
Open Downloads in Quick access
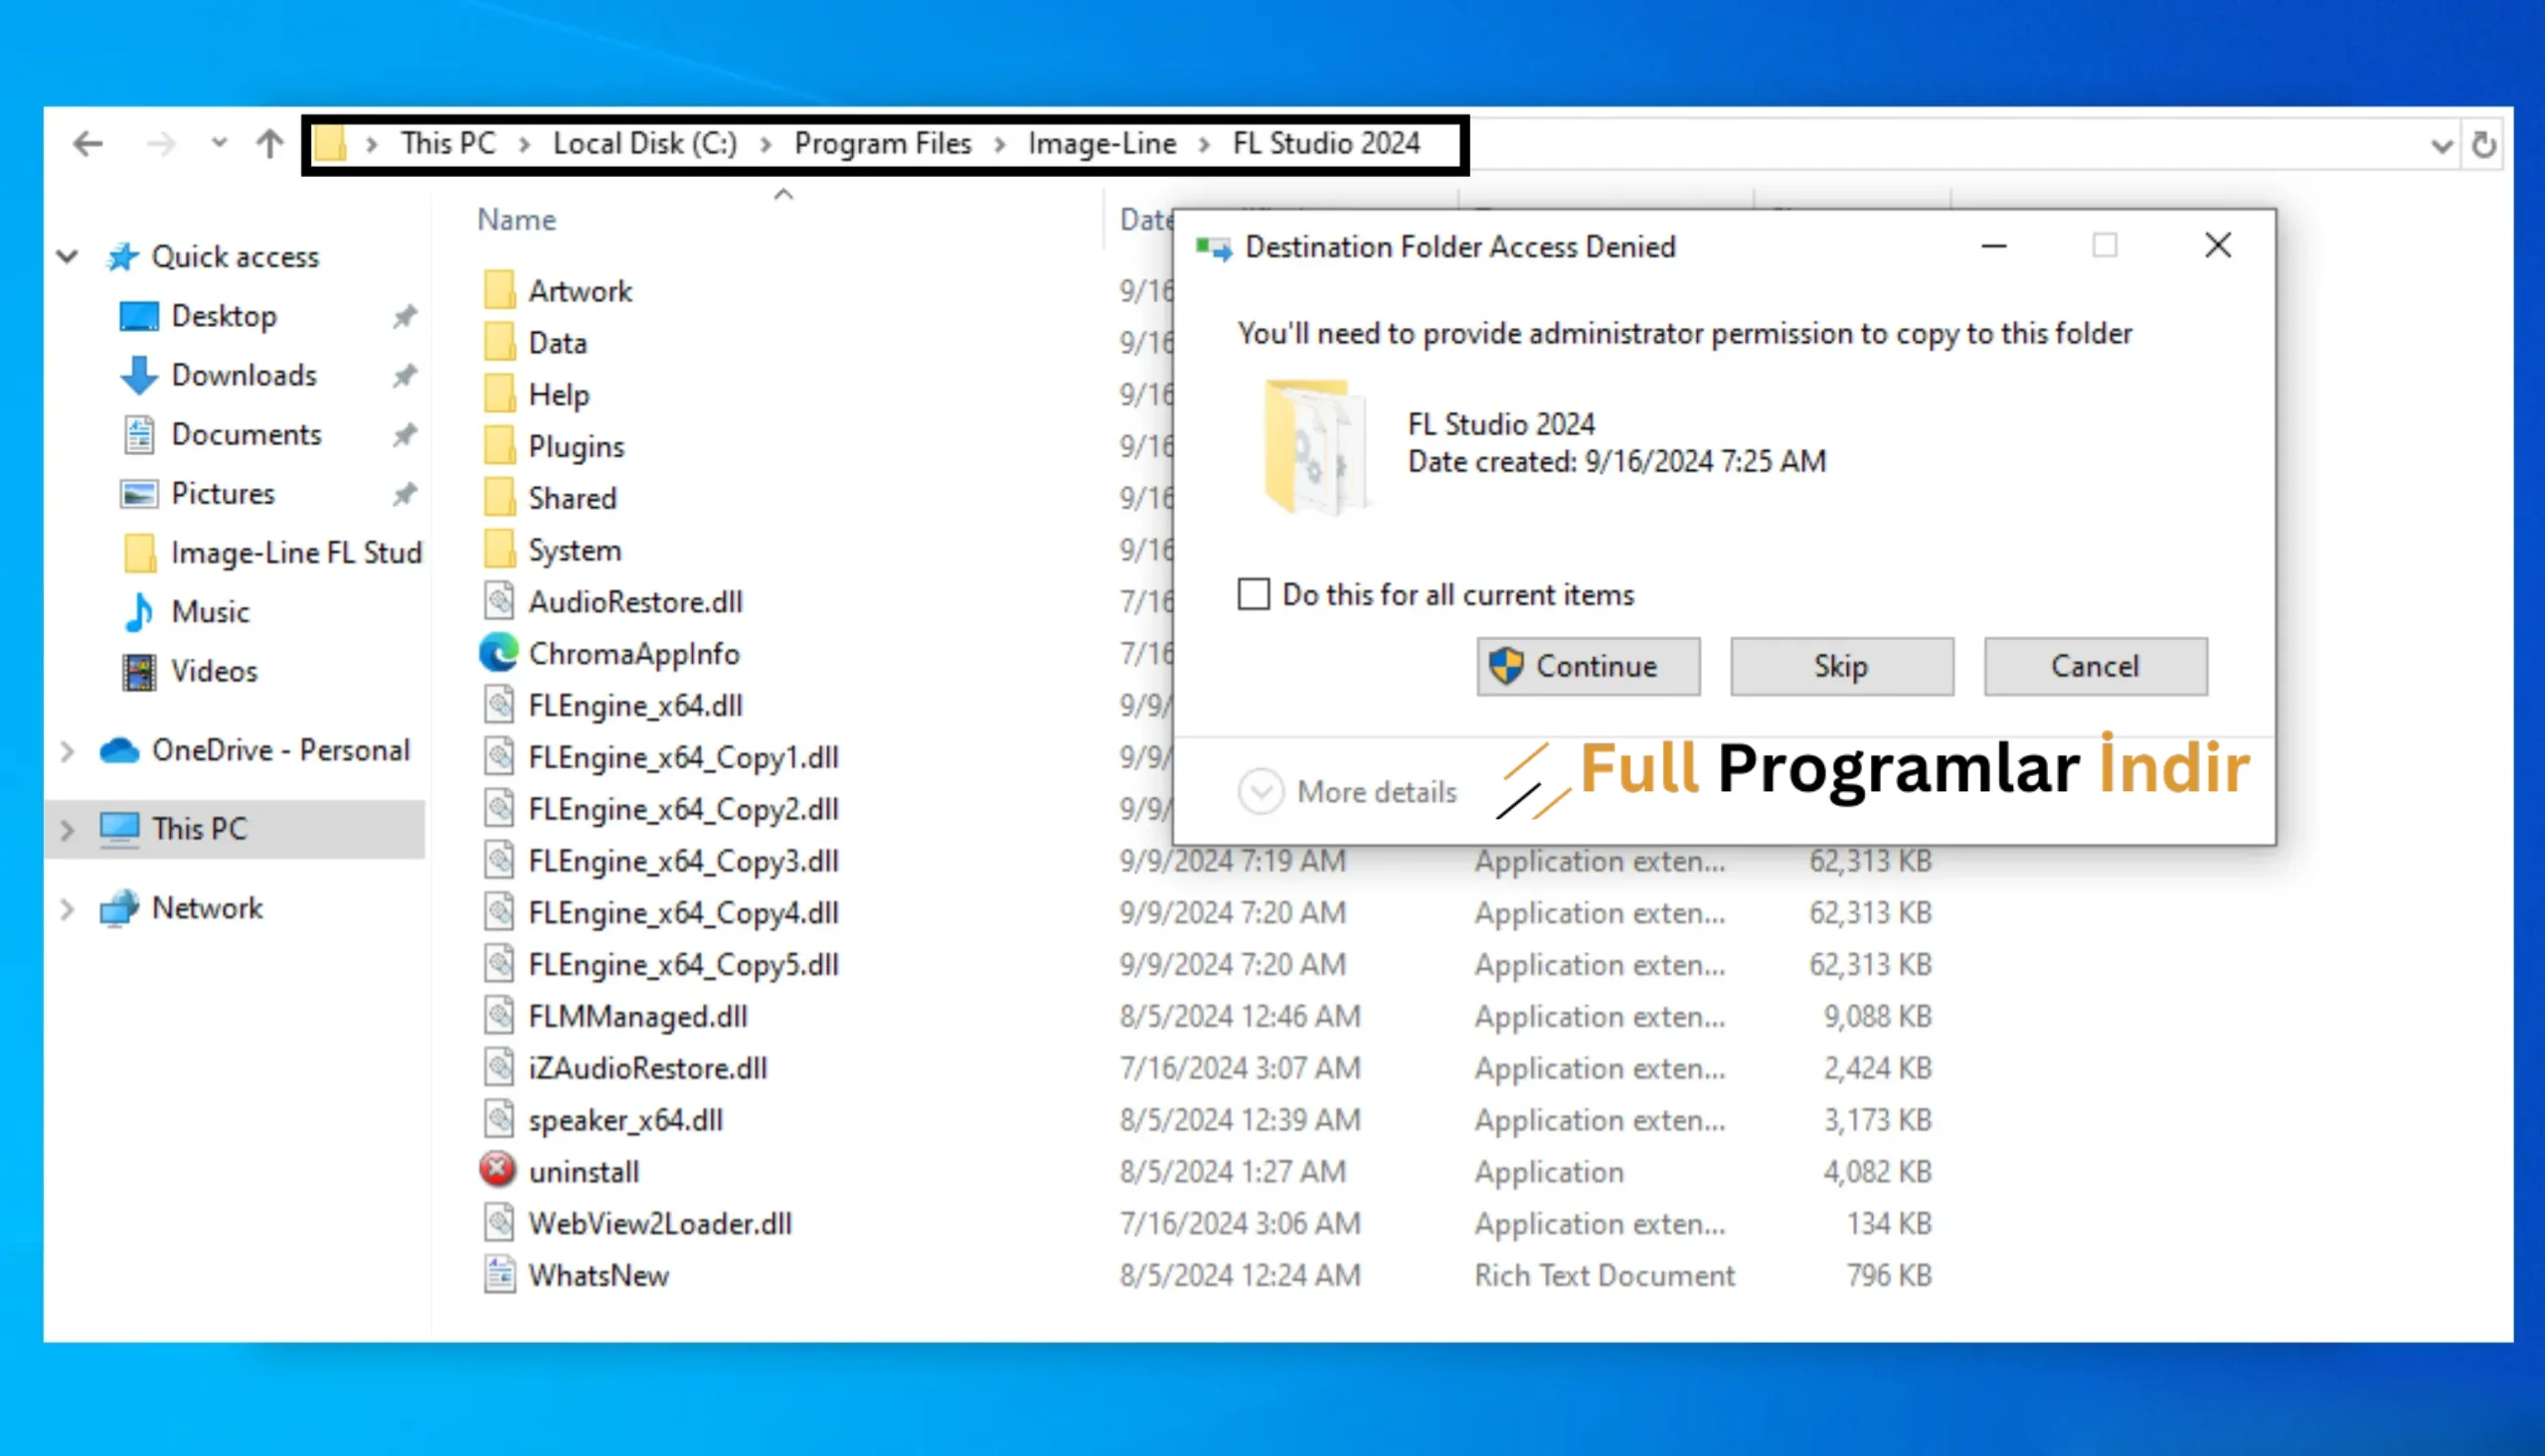tap(244, 375)
